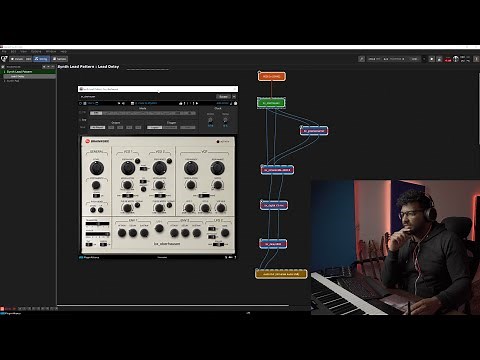Screen dimensions: 480x360
Task: Click the tuner icon in top toolbar
Action: coord(362,59)
